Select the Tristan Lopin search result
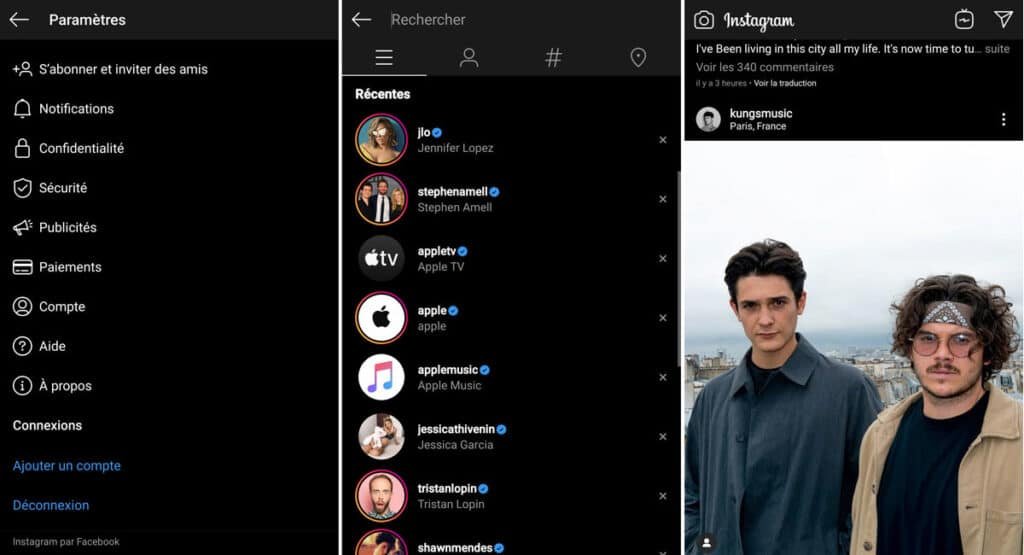Image resolution: width=1024 pixels, height=555 pixels. pos(509,496)
